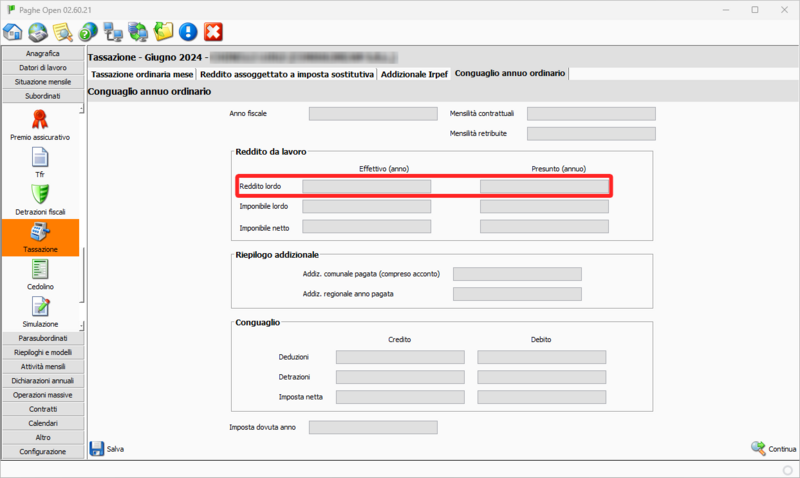The width and height of the screenshot is (800, 478).
Task: Open Reddito assoggettato a imposta sostitutiva tab
Action: point(287,74)
